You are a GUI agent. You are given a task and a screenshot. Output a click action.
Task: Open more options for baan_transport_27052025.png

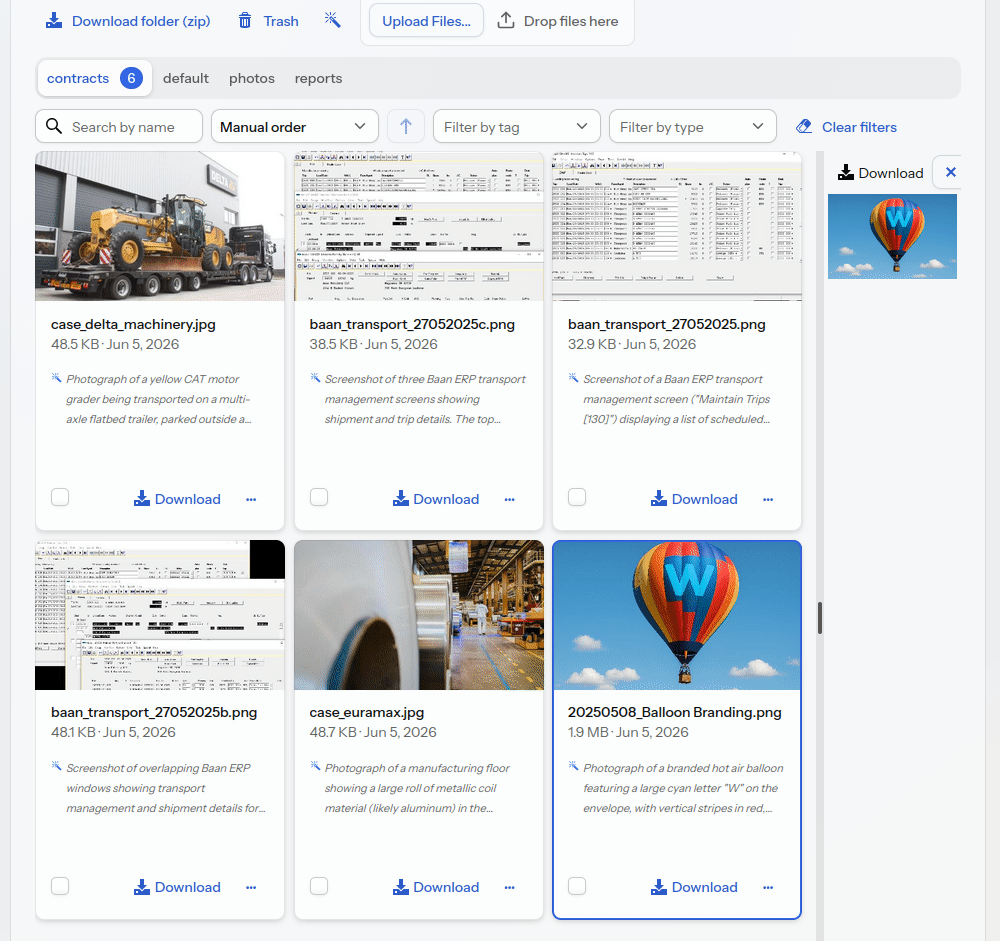(x=768, y=500)
